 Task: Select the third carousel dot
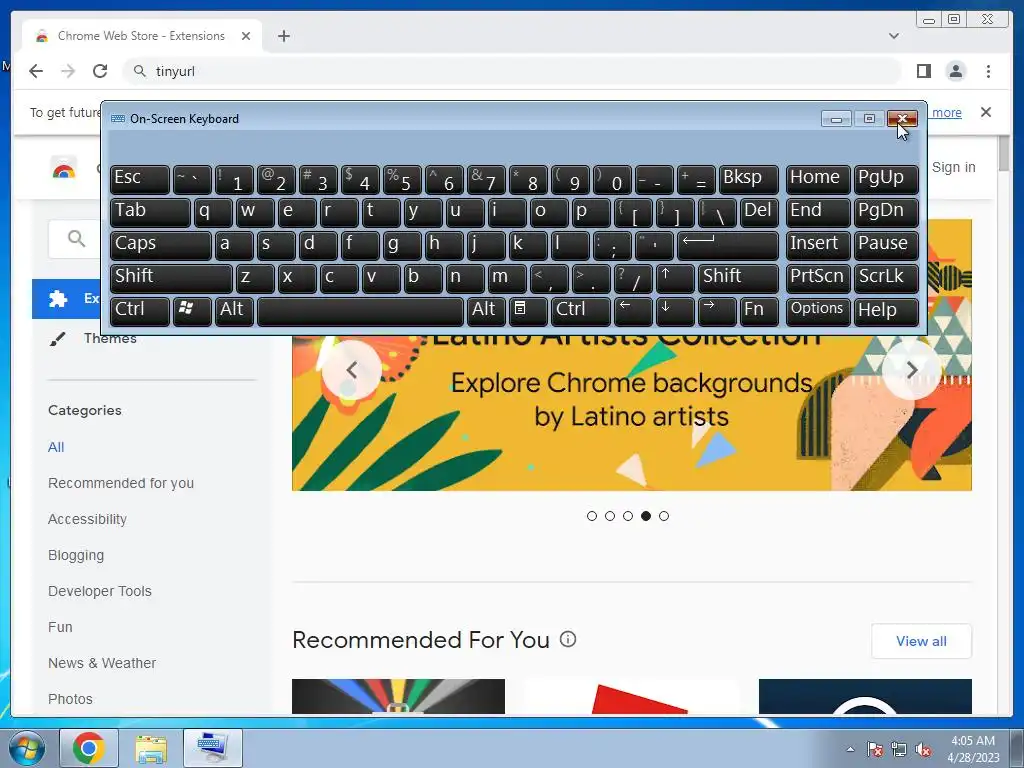coord(628,516)
